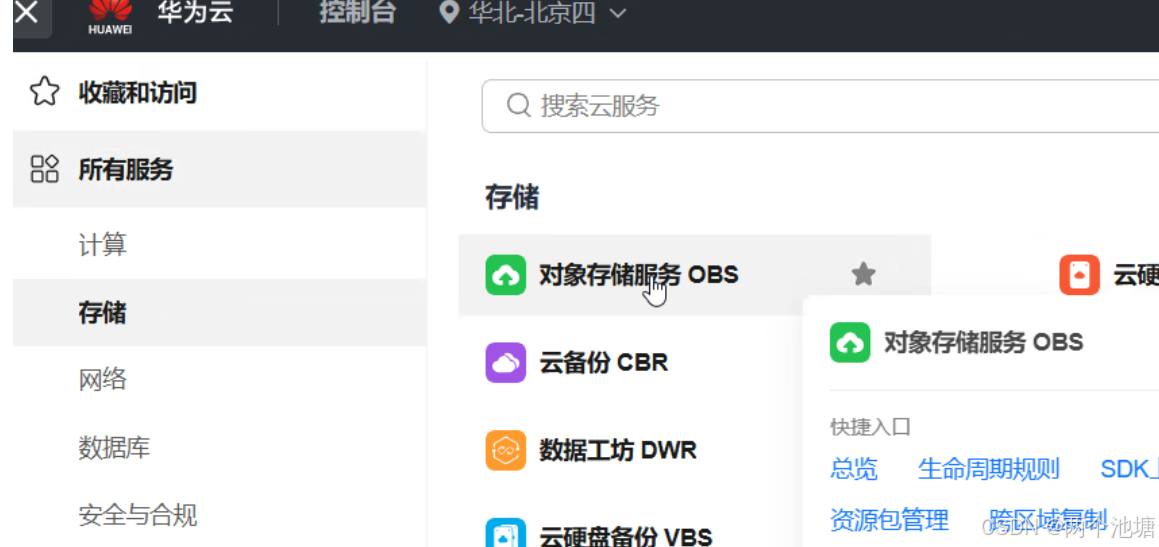
Task: Close the service menu with X icon
Action: 26,13
